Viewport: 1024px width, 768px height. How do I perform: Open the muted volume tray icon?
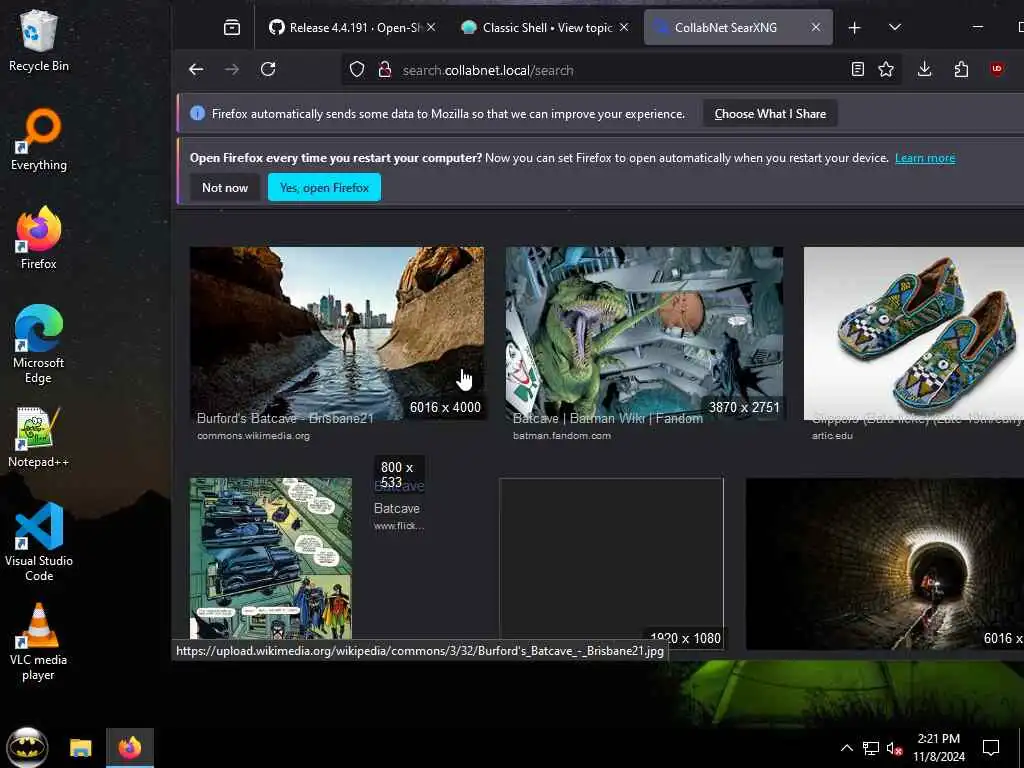tap(894, 748)
